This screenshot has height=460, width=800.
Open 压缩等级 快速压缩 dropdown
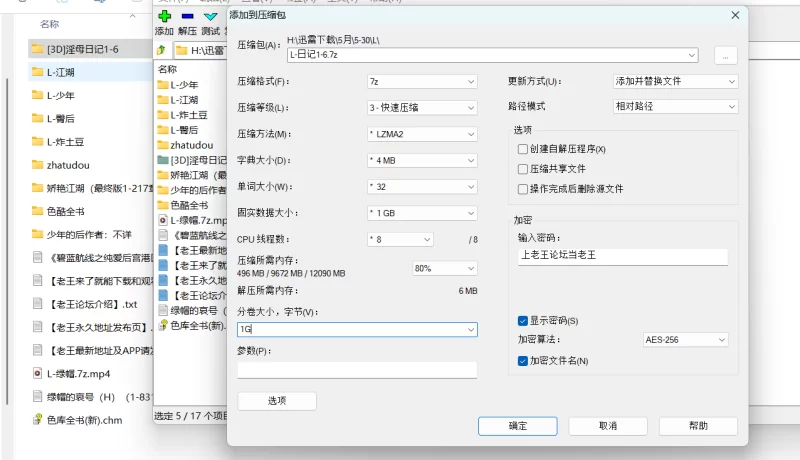coord(422,108)
